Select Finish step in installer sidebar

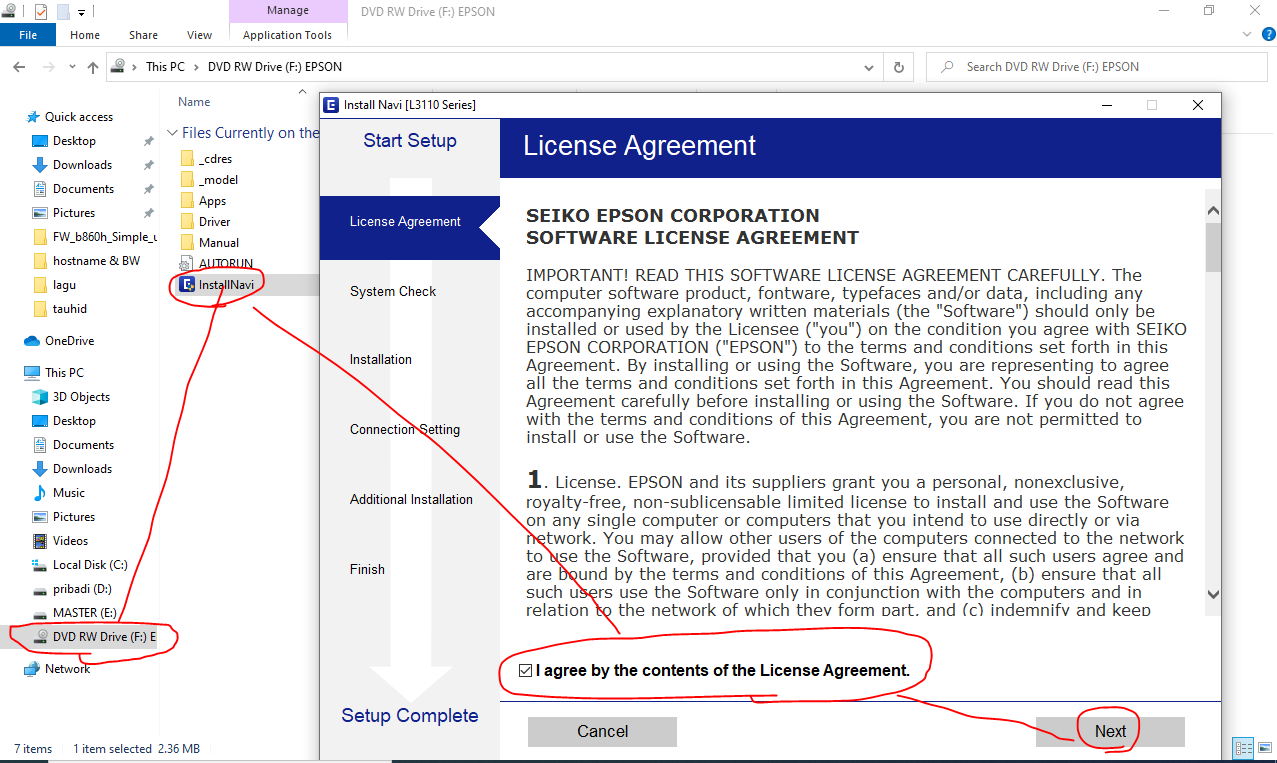[367, 570]
